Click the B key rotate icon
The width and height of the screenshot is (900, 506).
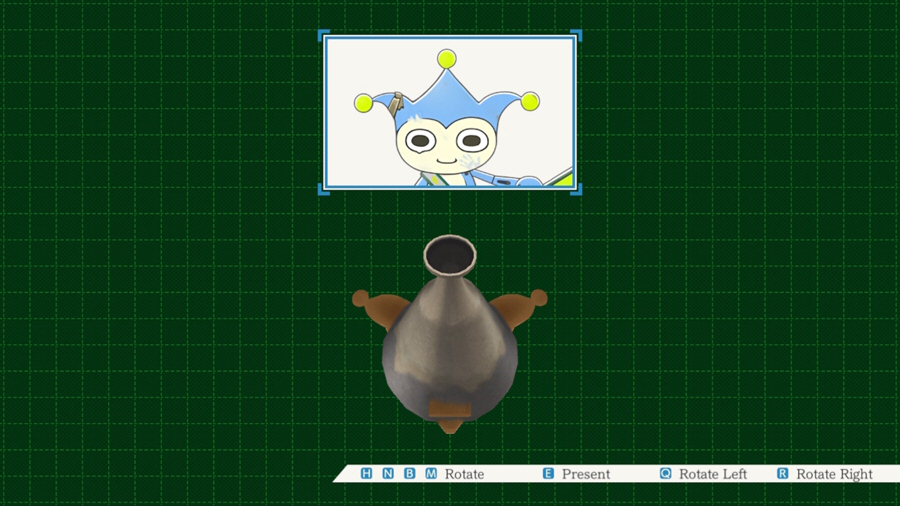(409, 473)
